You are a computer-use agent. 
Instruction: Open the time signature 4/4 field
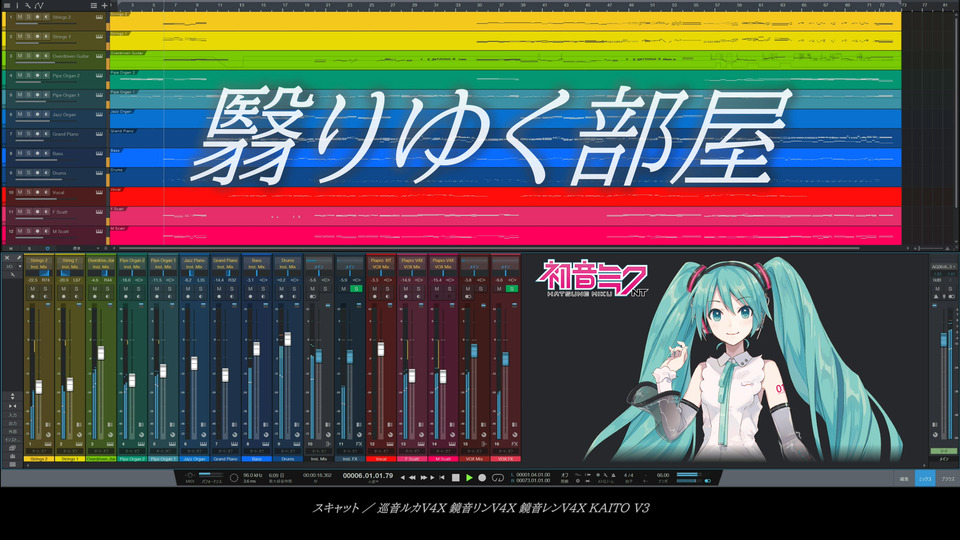(629, 475)
